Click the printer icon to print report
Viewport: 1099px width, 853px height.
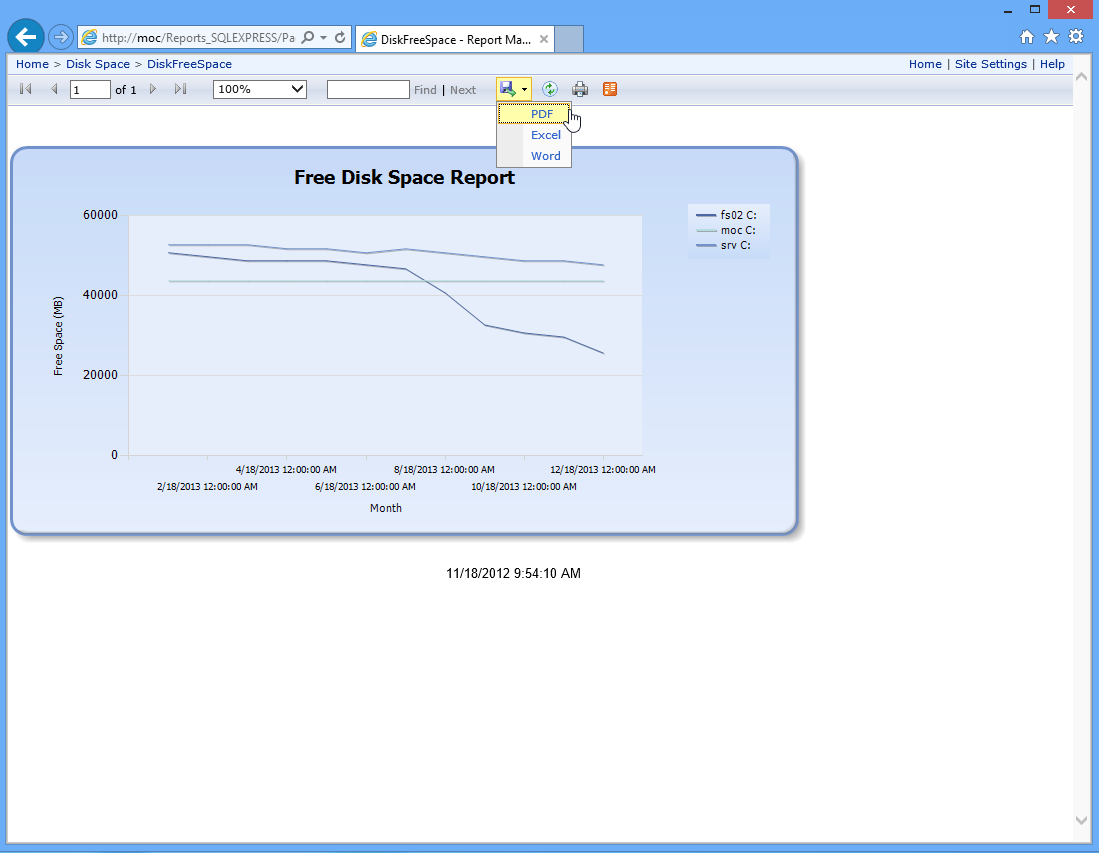[580, 89]
